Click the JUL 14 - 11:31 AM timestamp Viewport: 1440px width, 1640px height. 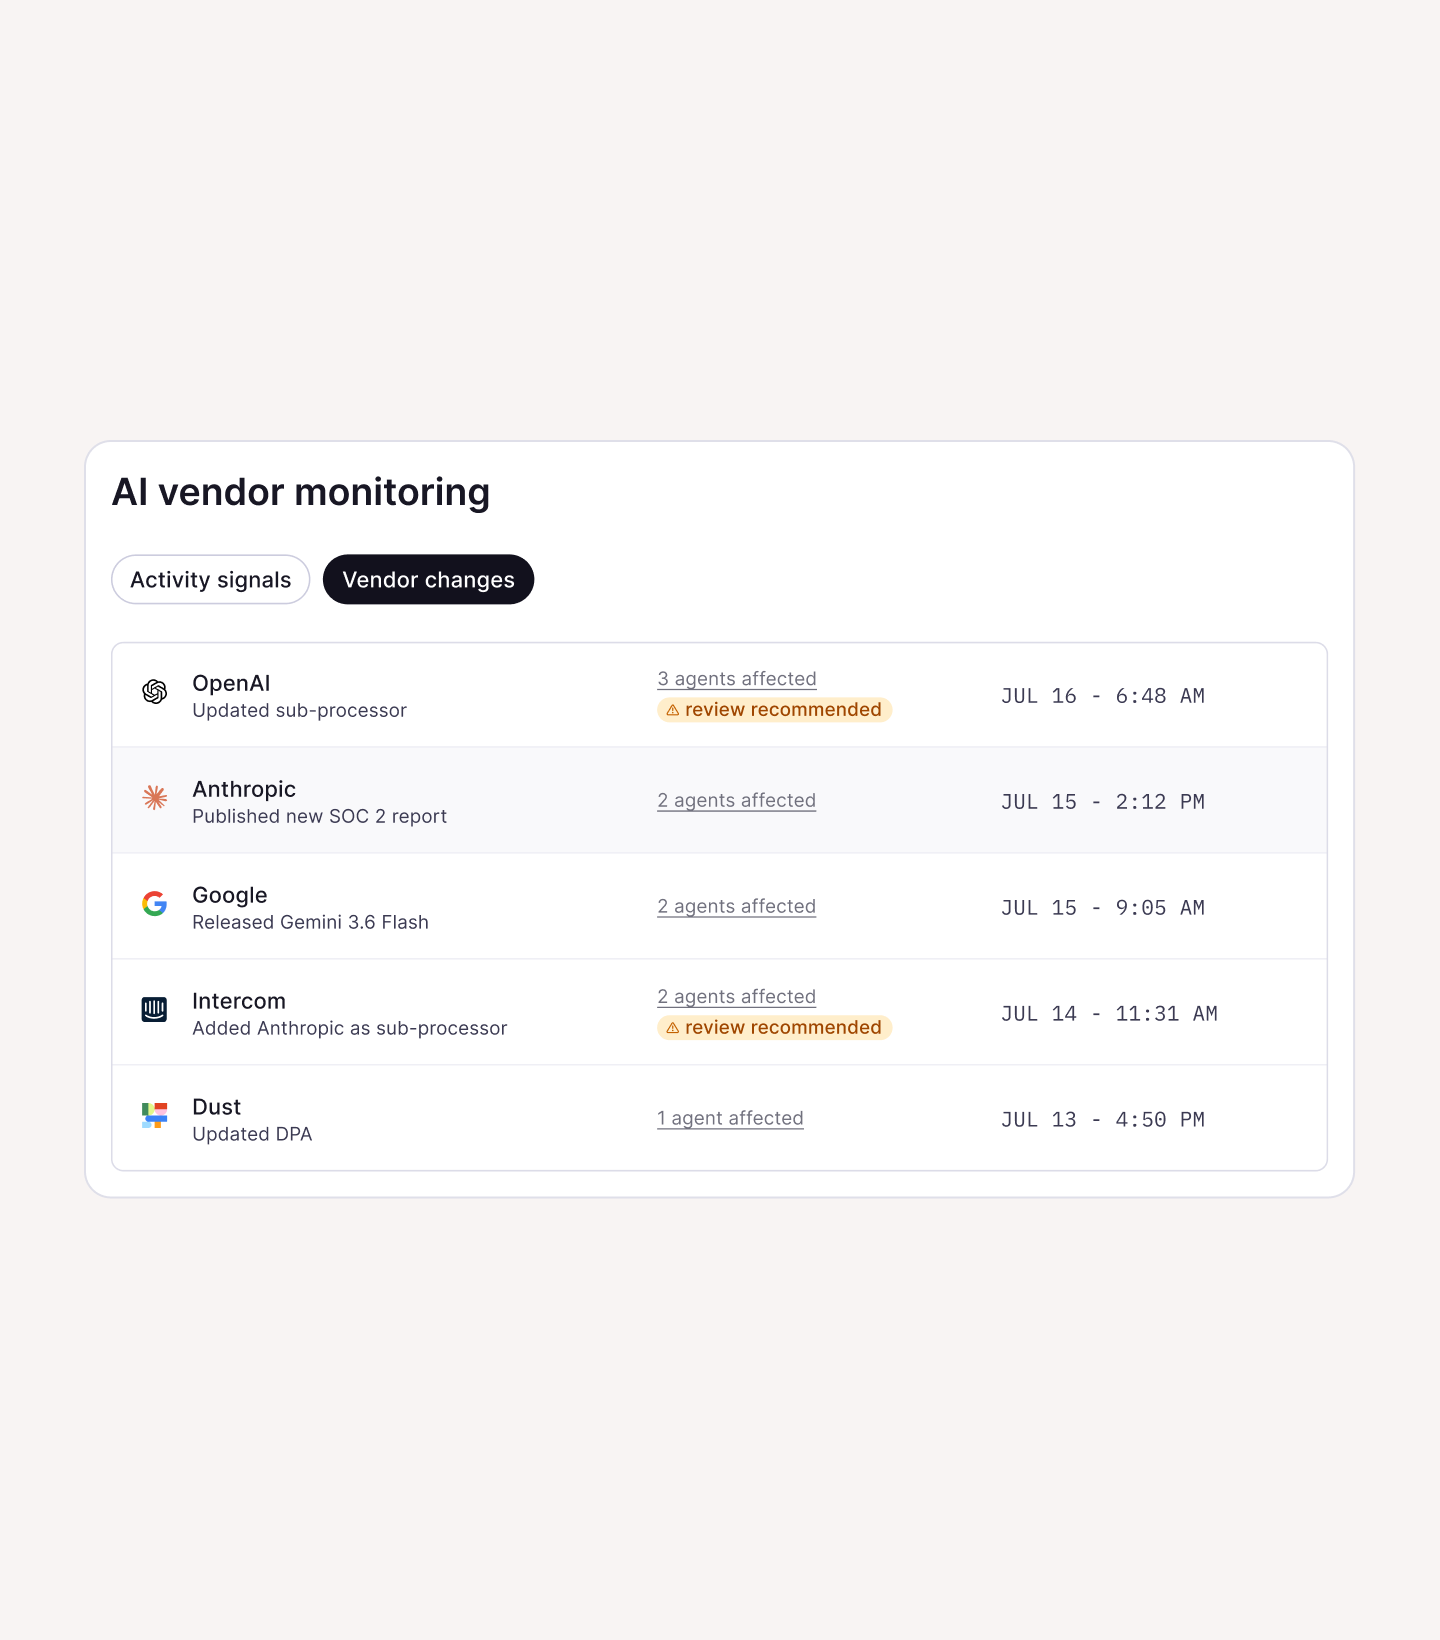[x=1109, y=1014]
